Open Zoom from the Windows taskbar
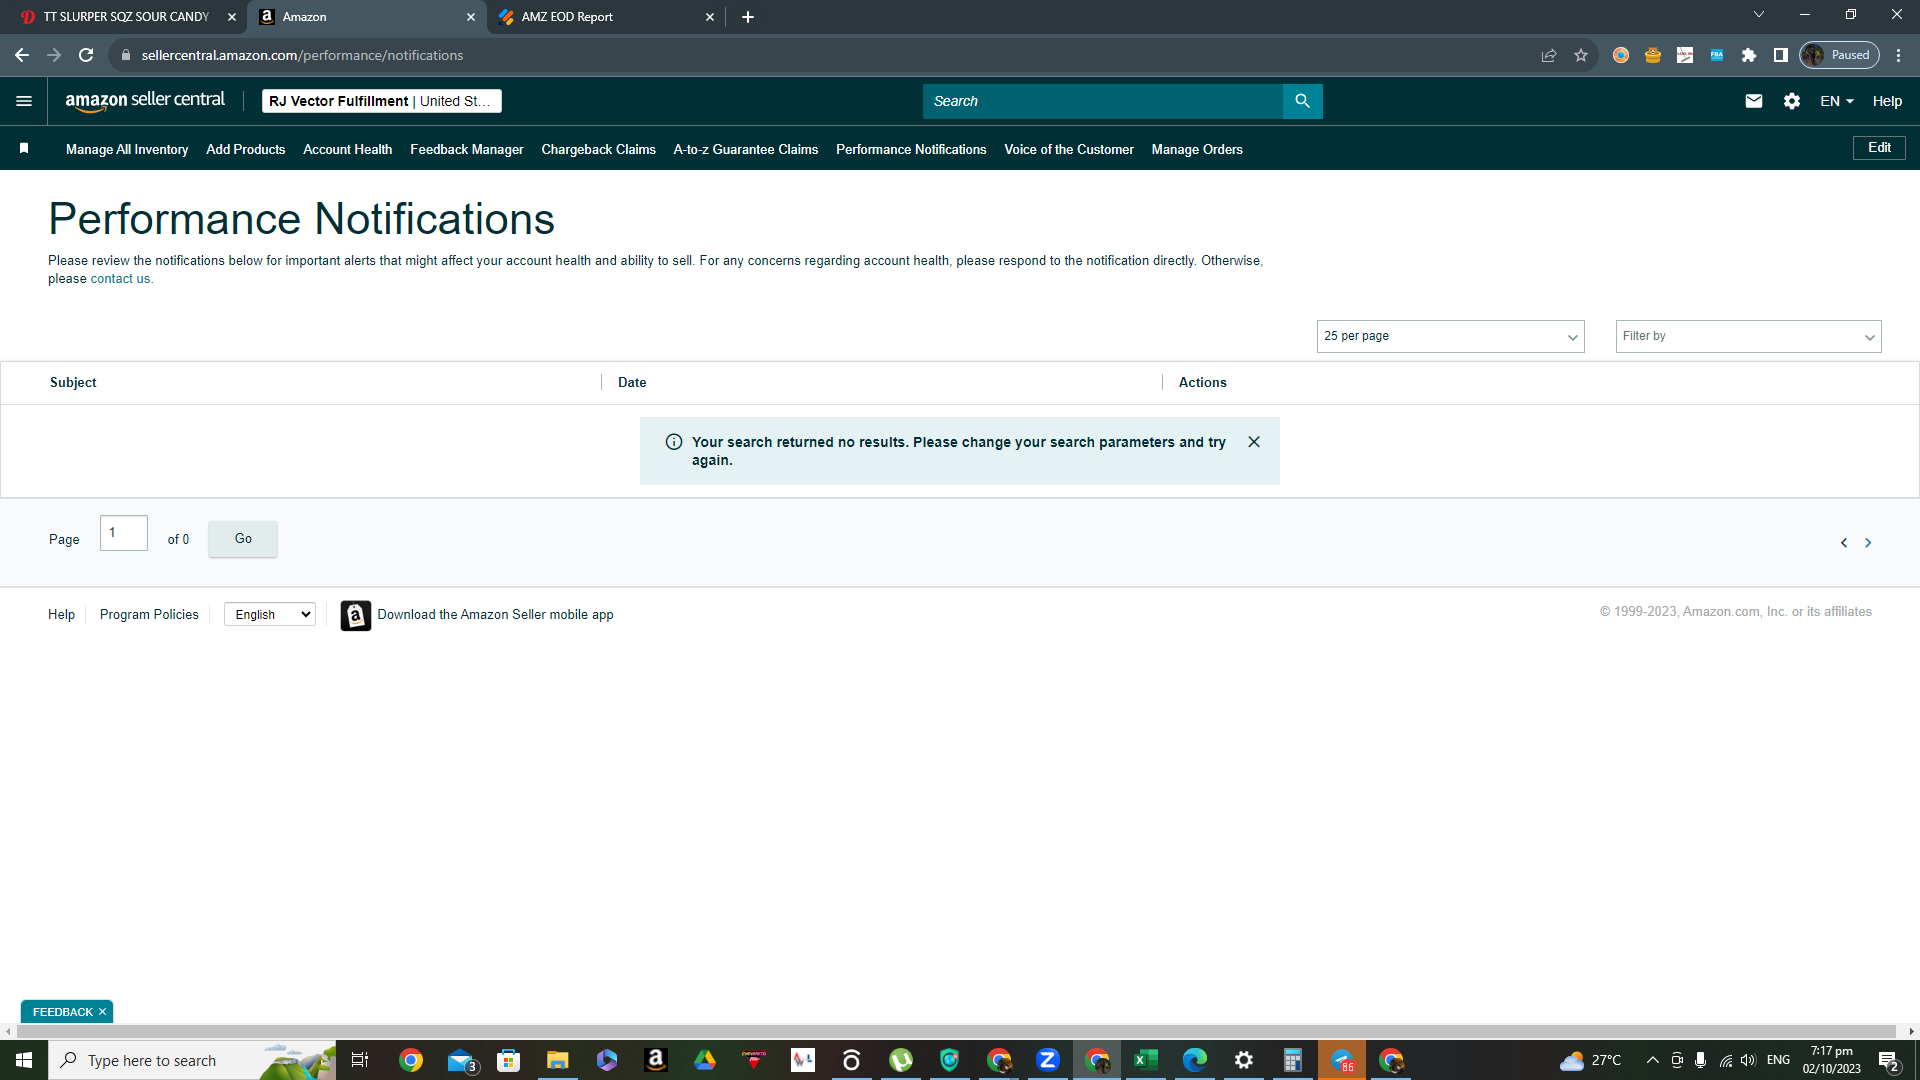 point(1048,1060)
